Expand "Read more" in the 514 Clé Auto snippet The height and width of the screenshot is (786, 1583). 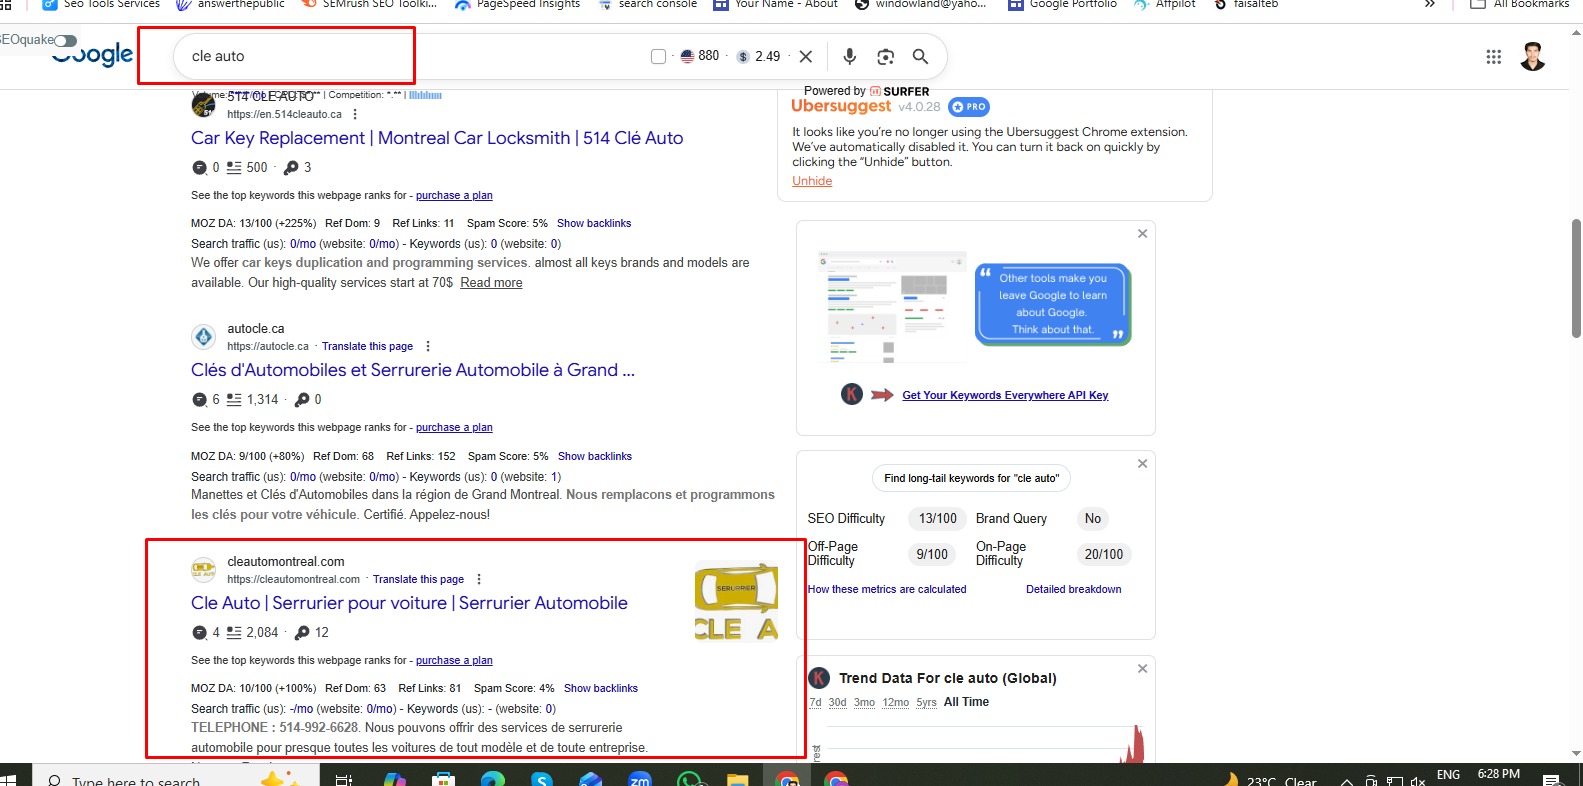coord(491,283)
